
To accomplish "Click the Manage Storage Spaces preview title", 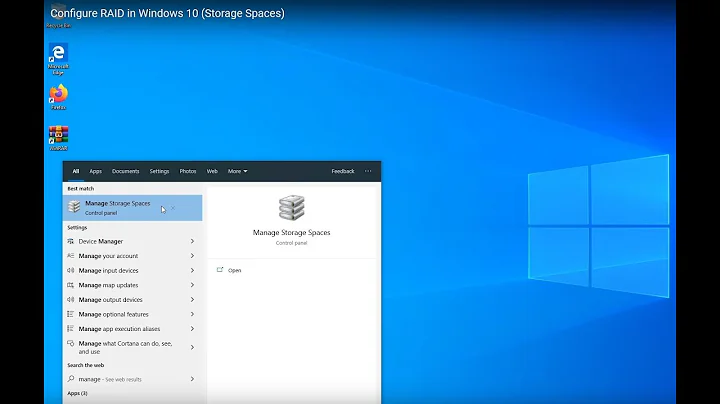I will 292,233.
